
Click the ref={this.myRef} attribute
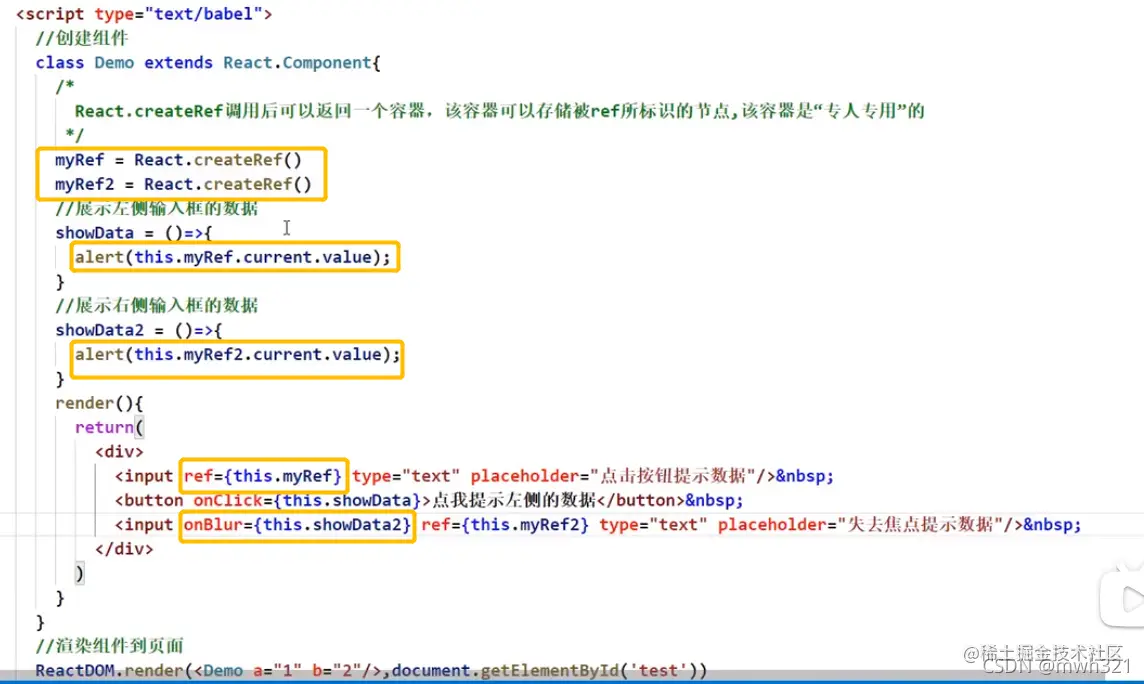coord(263,476)
